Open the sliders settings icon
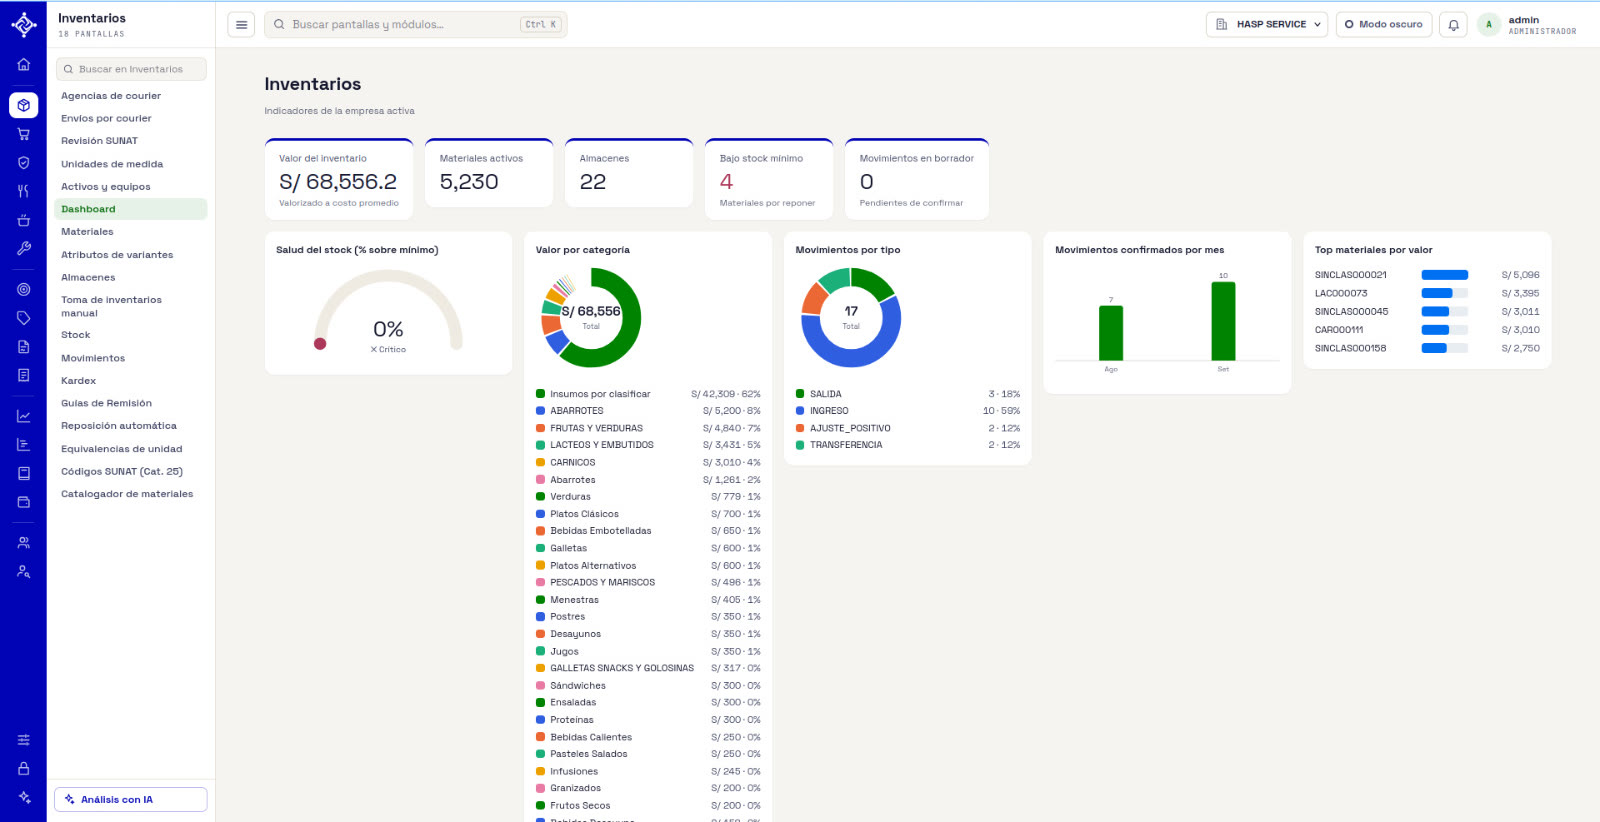1600x822 pixels. point(23,740)
